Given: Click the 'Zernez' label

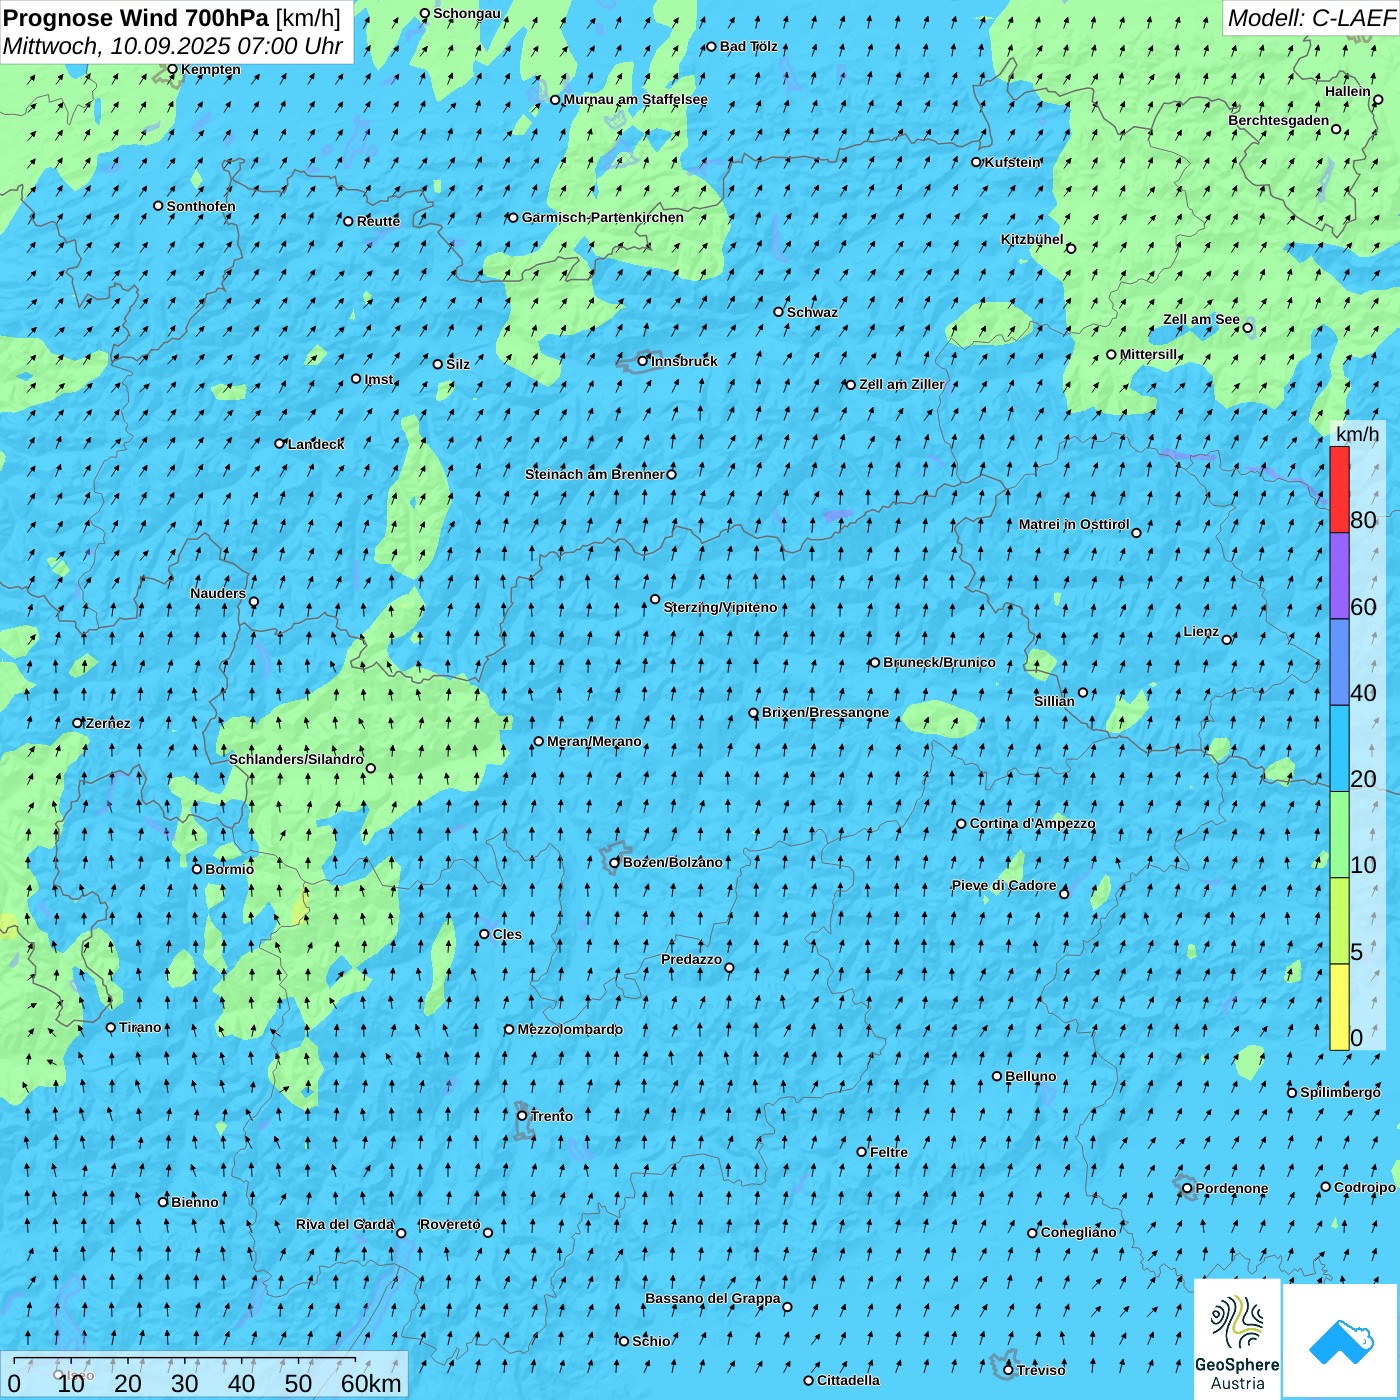Looking at the screenshot, I should 108,723.
